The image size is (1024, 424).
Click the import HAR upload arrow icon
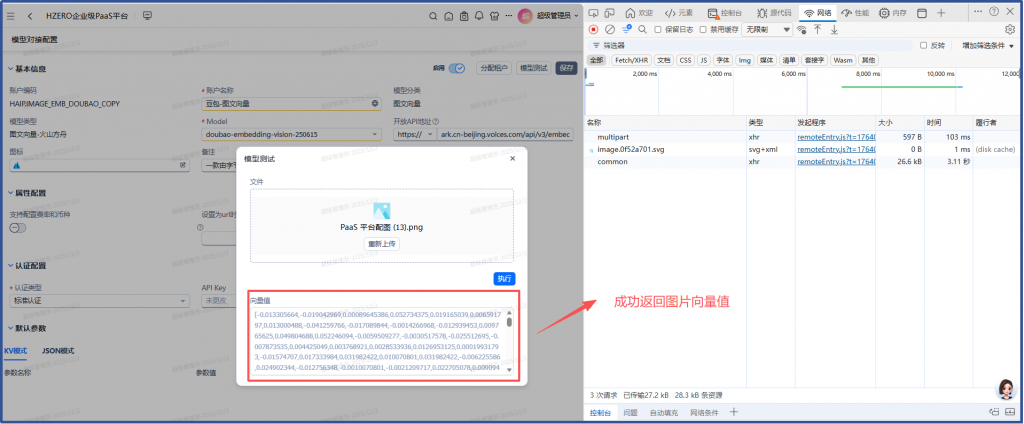tap(818, 29)
